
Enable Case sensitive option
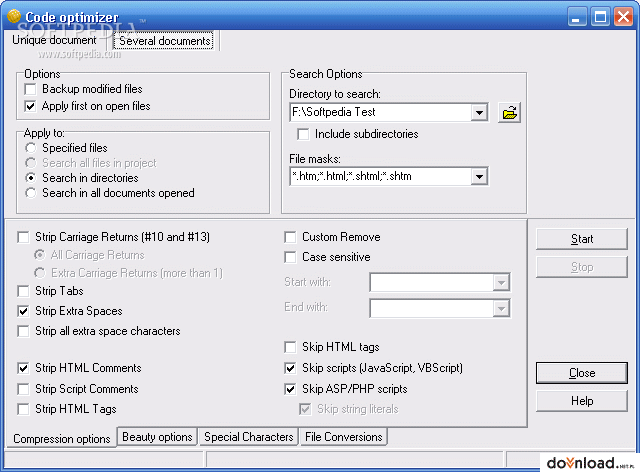[x=290, y=257]
